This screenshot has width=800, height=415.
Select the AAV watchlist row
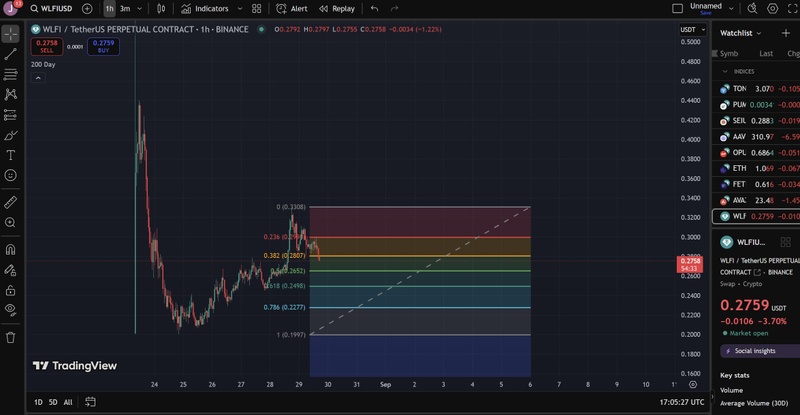756,137
